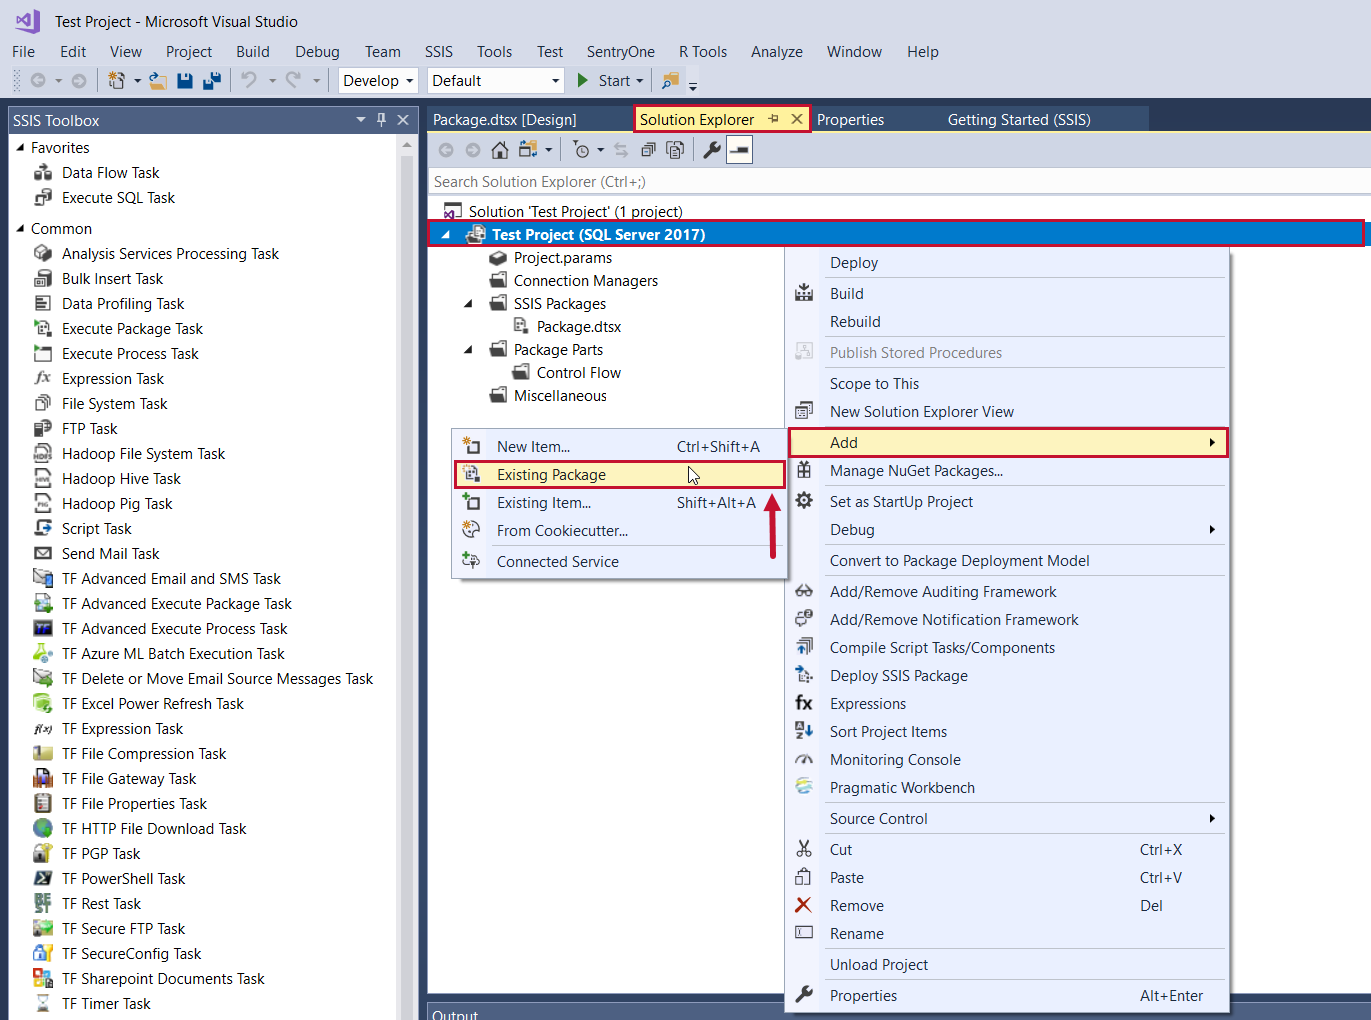
Task: Collapse the Test Project tree node
Action: coord(445,232)
